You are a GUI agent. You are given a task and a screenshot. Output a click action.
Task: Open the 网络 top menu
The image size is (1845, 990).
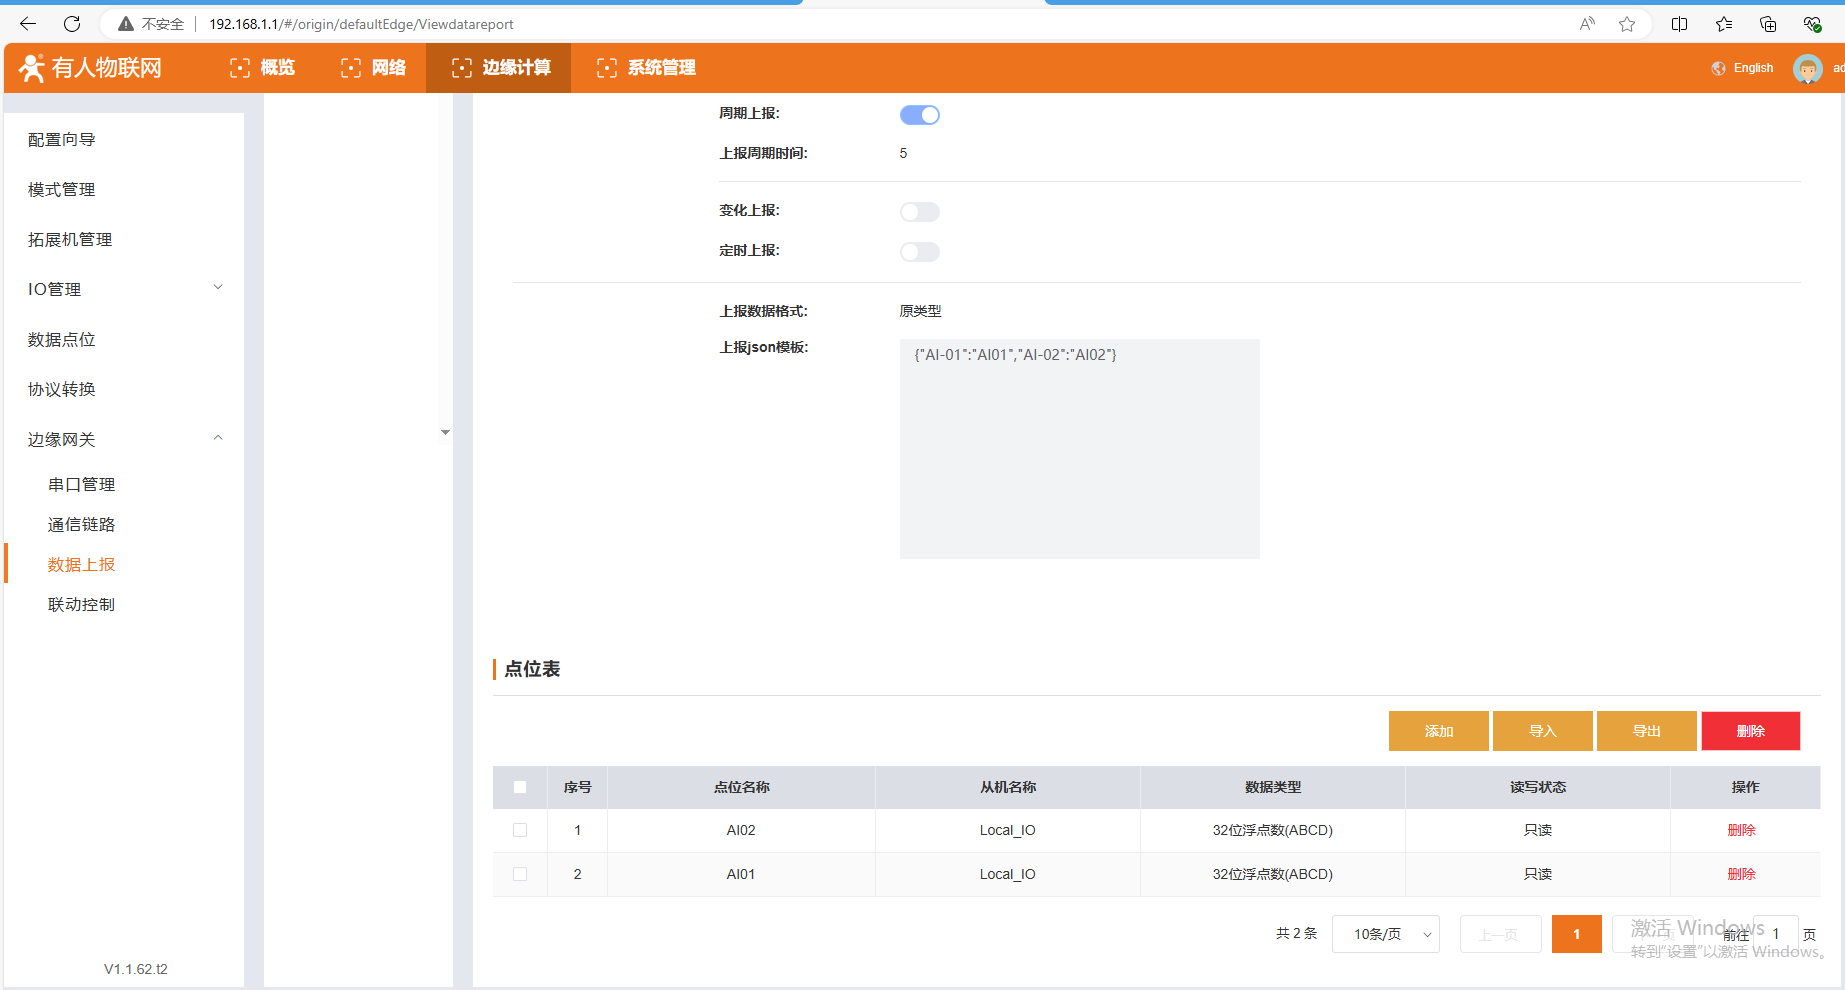pos(373,68)
